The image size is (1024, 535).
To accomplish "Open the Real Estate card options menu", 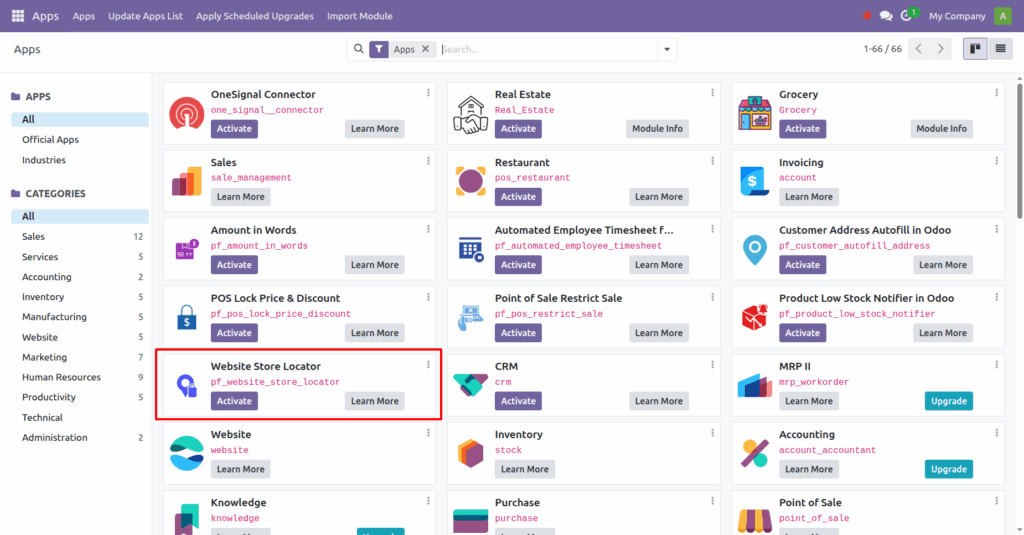I will tap(712, 93).
